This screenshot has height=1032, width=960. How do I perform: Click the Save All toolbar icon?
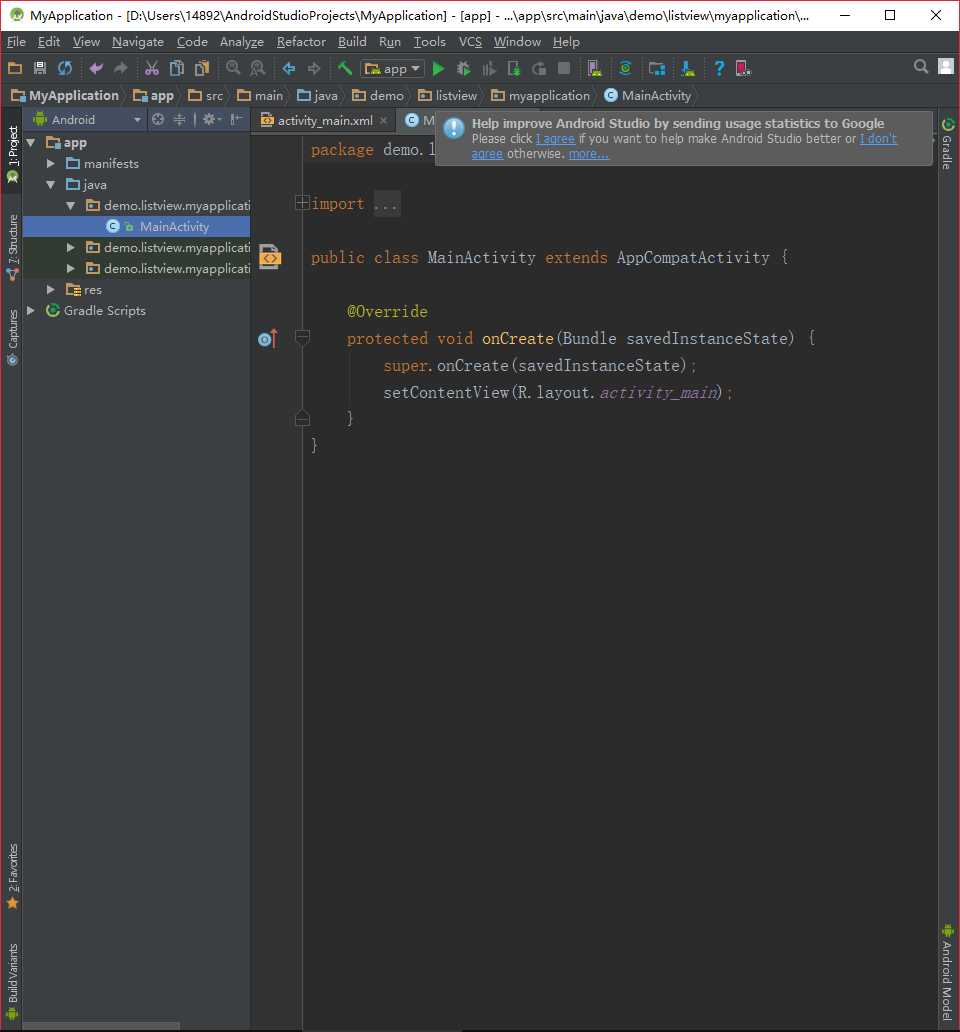40,68
